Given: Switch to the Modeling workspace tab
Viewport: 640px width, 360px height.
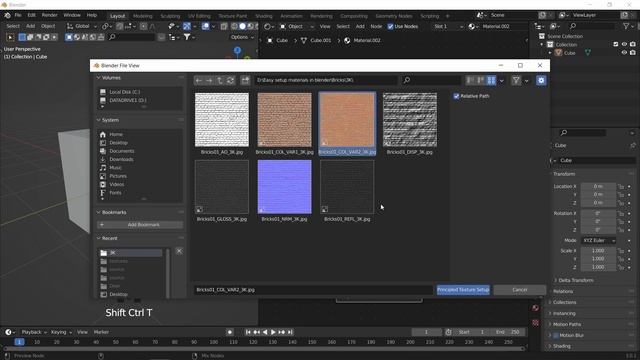Looking at the screenshot, I should point(142,16).
